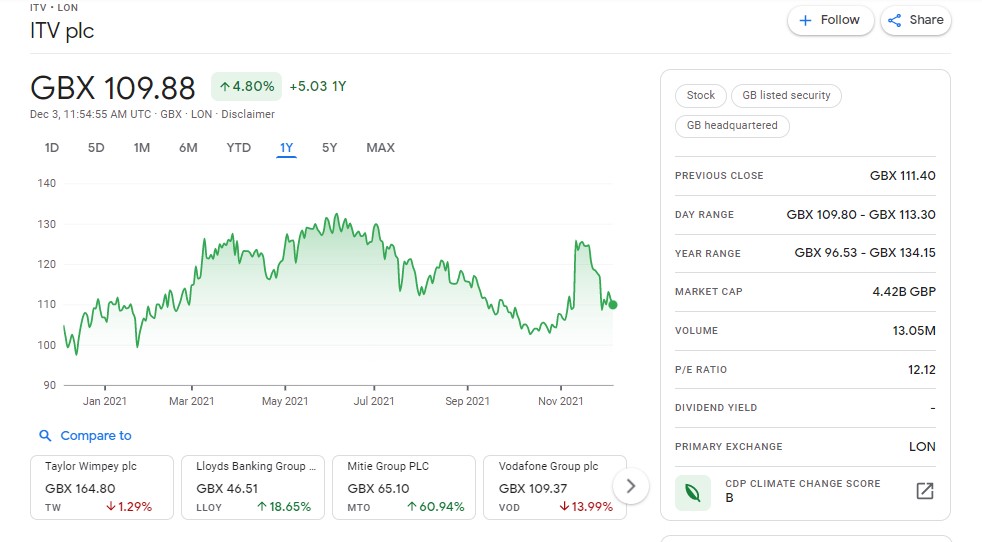
Task: Click the VOLUME value 13.05M
Action: 914,331
